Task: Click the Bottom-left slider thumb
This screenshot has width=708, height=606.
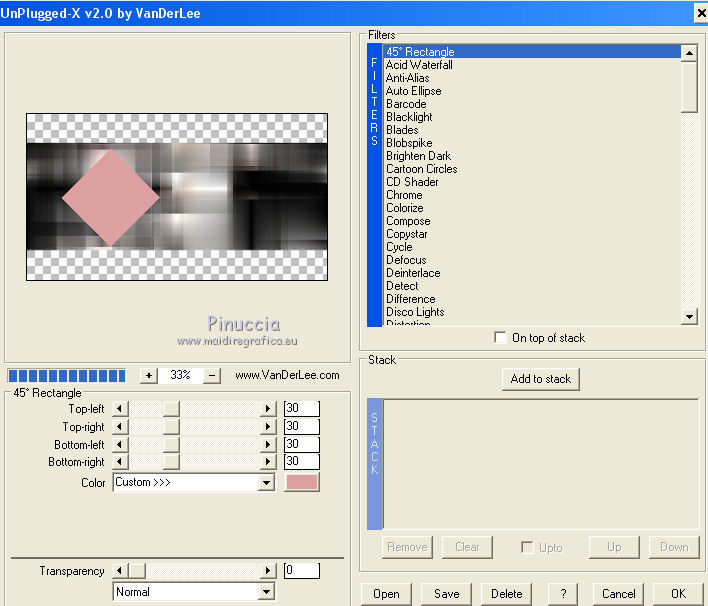Action: (x=171, y=444)
